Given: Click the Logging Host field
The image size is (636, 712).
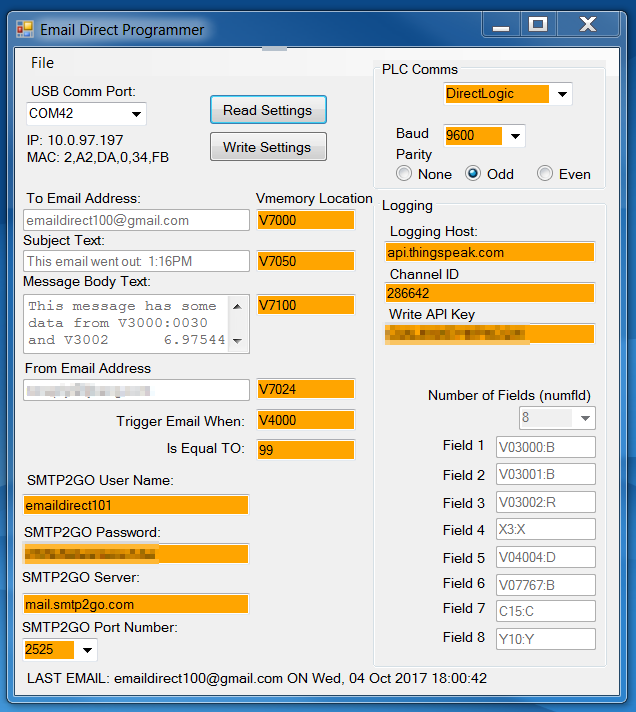Looking at the screenshot, I should (490, 252).
